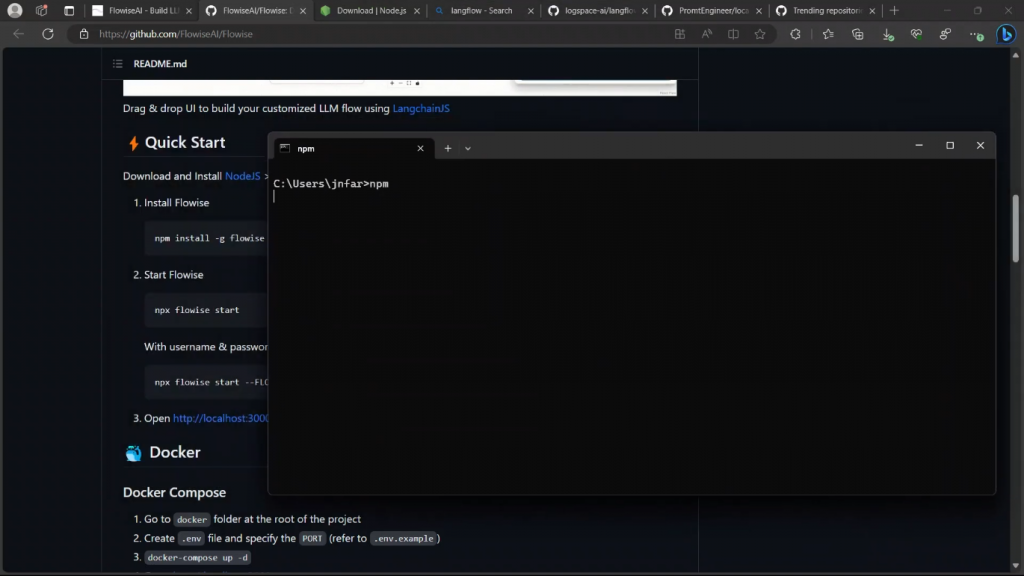The height and width of the screenshot is (576, 1024).
Task: Open README outline list icon
Action: [x=118, y=63]
